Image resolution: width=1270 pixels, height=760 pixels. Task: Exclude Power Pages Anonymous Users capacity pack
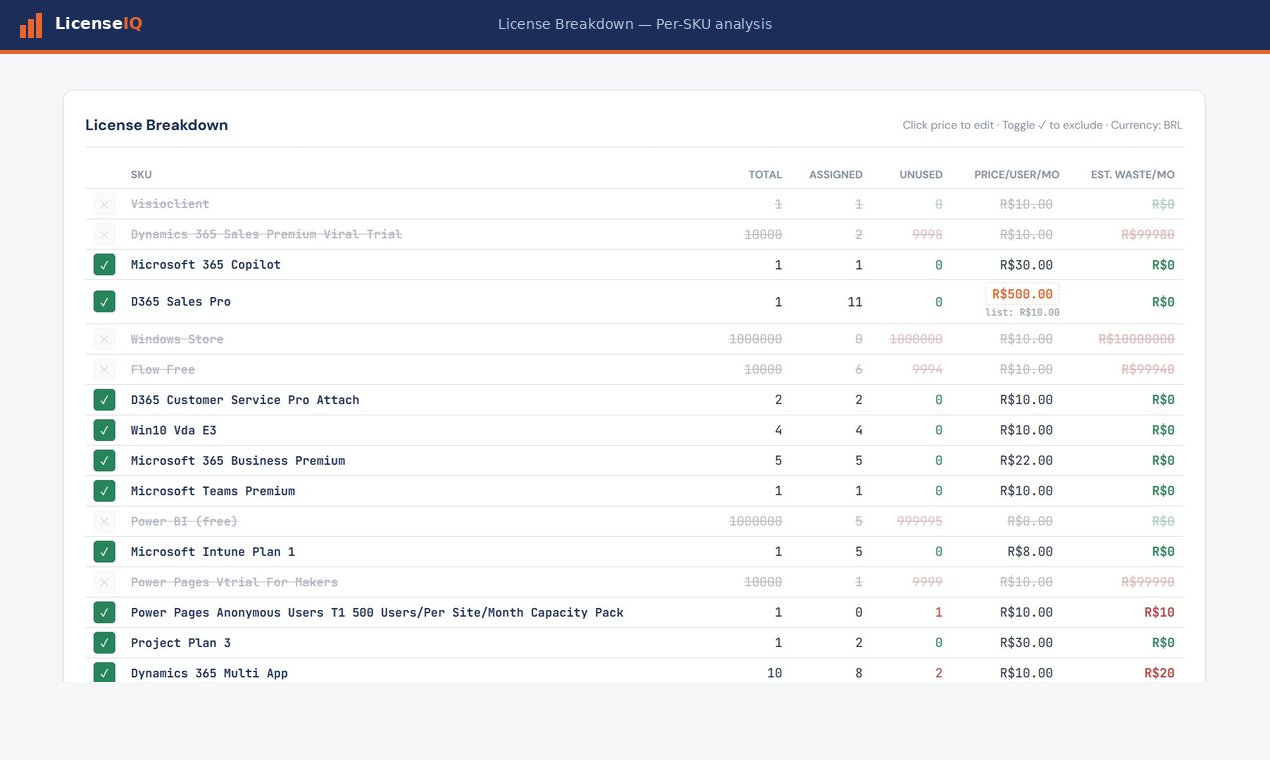pyautogui.click(x=104, y=612)
